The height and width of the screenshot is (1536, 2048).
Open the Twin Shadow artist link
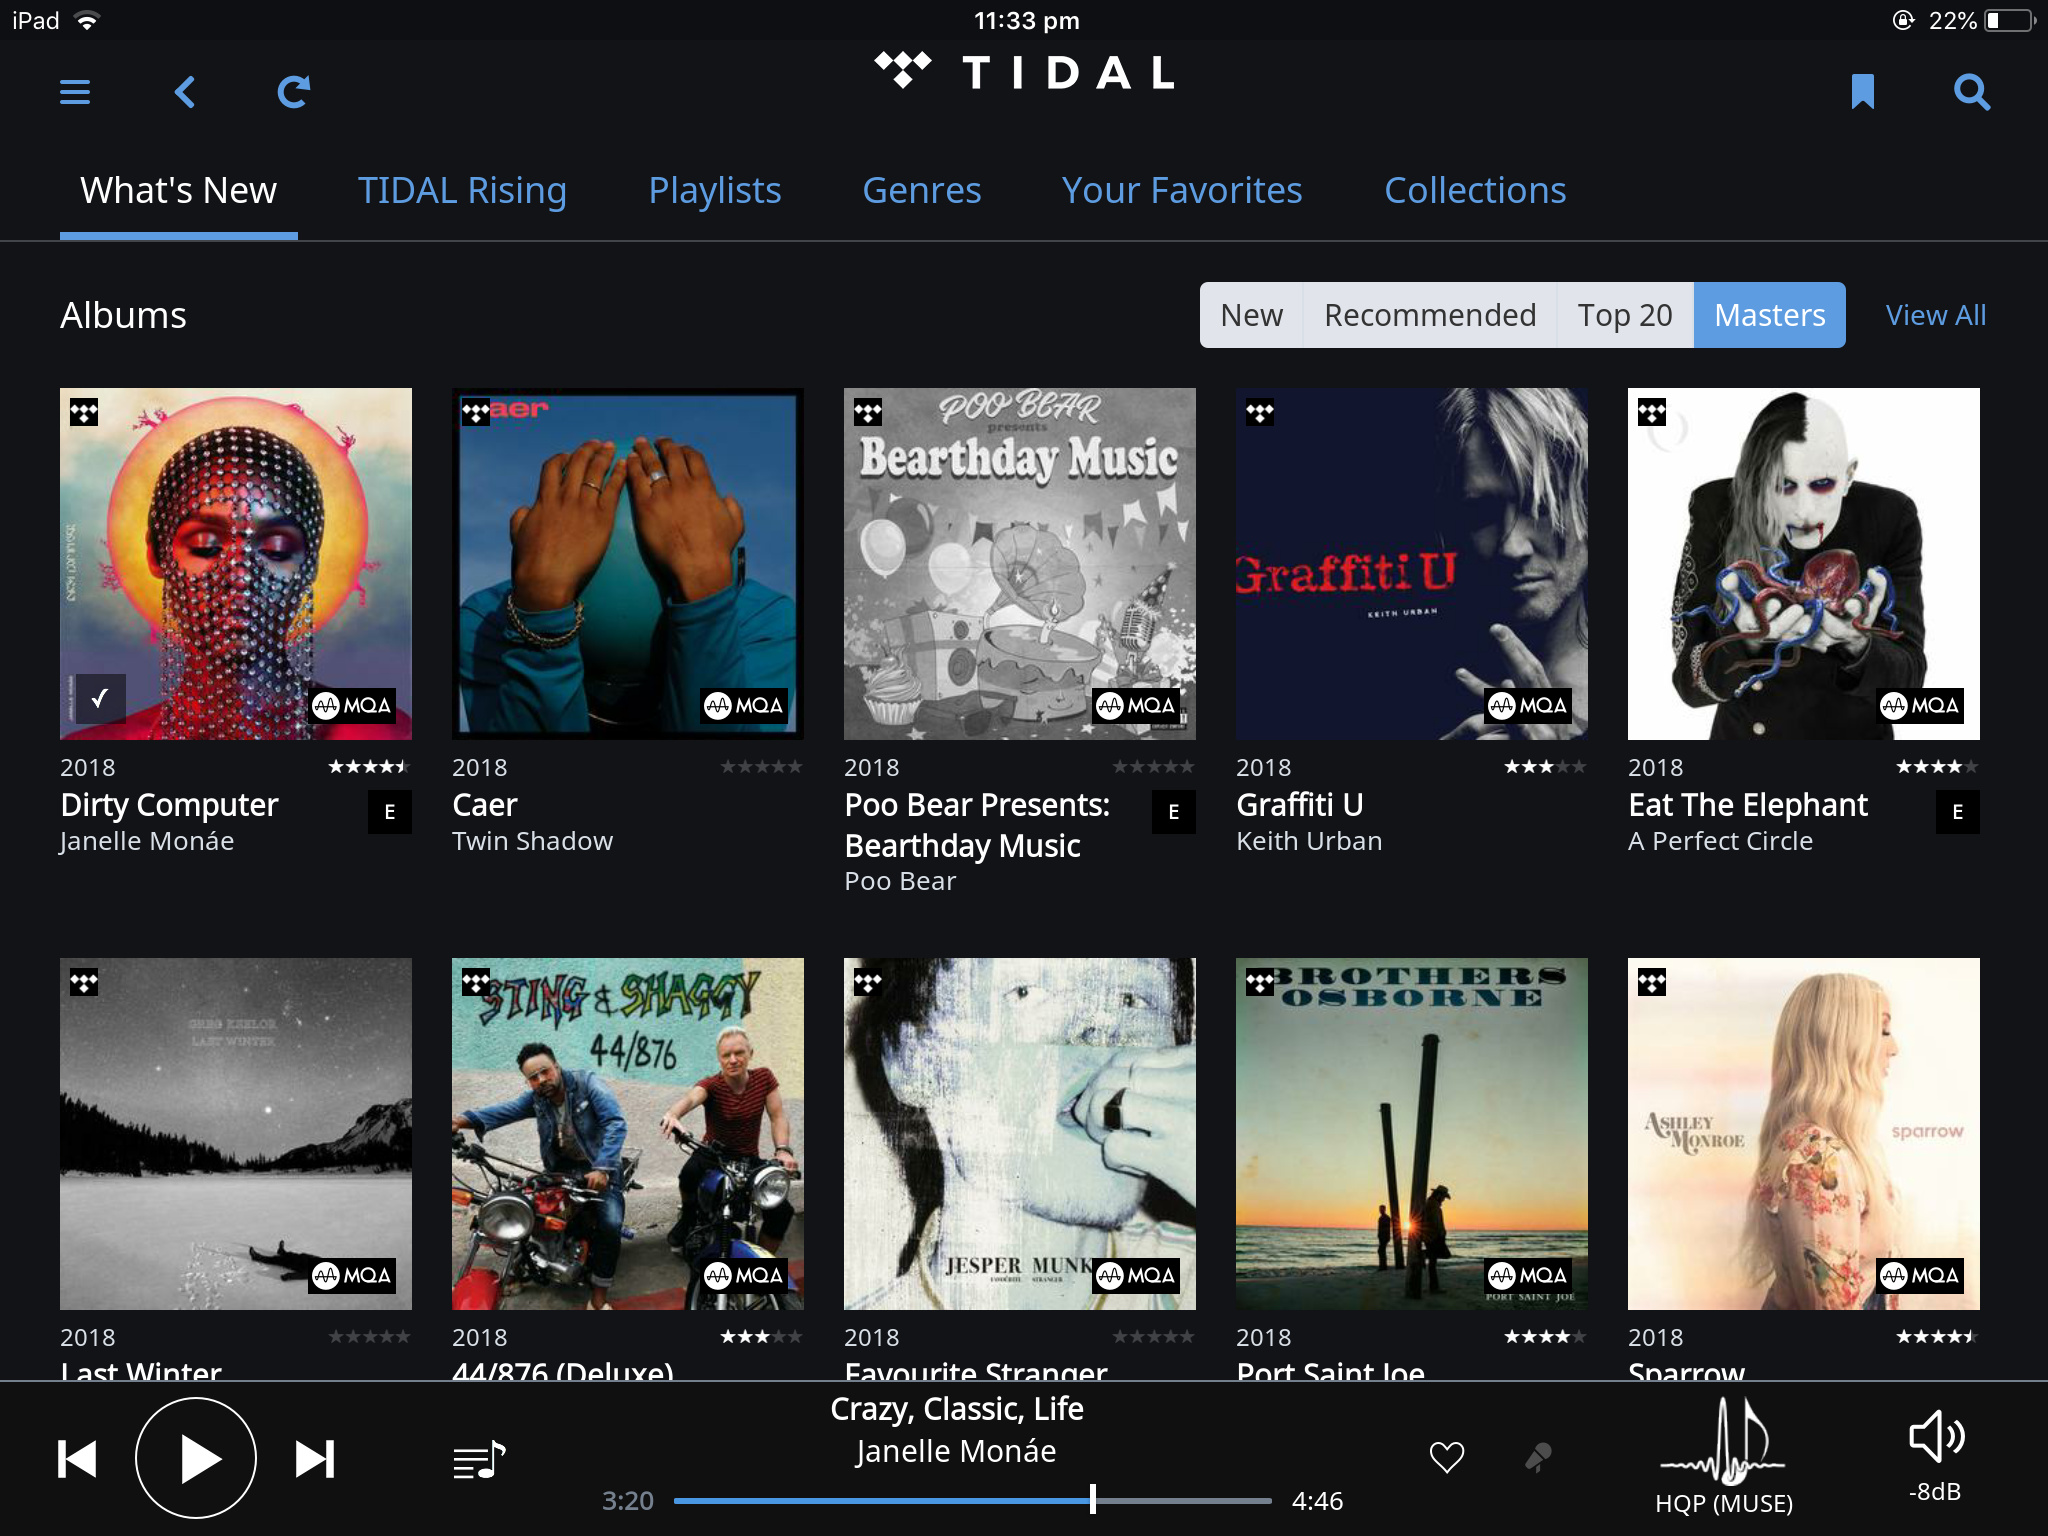tap(533, 841)
